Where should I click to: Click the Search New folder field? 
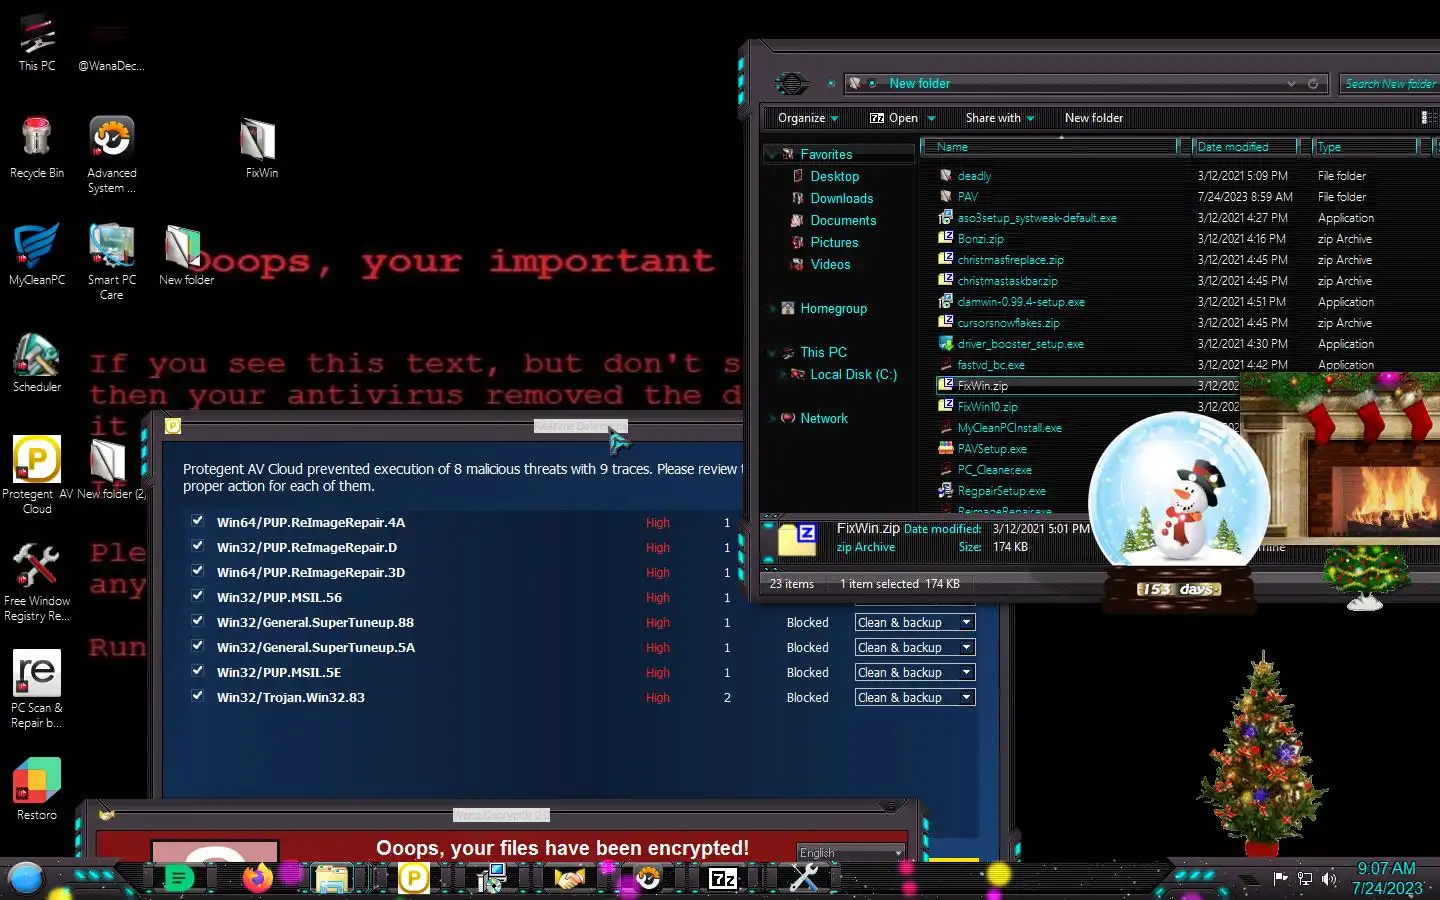(x=1390, y=83)
